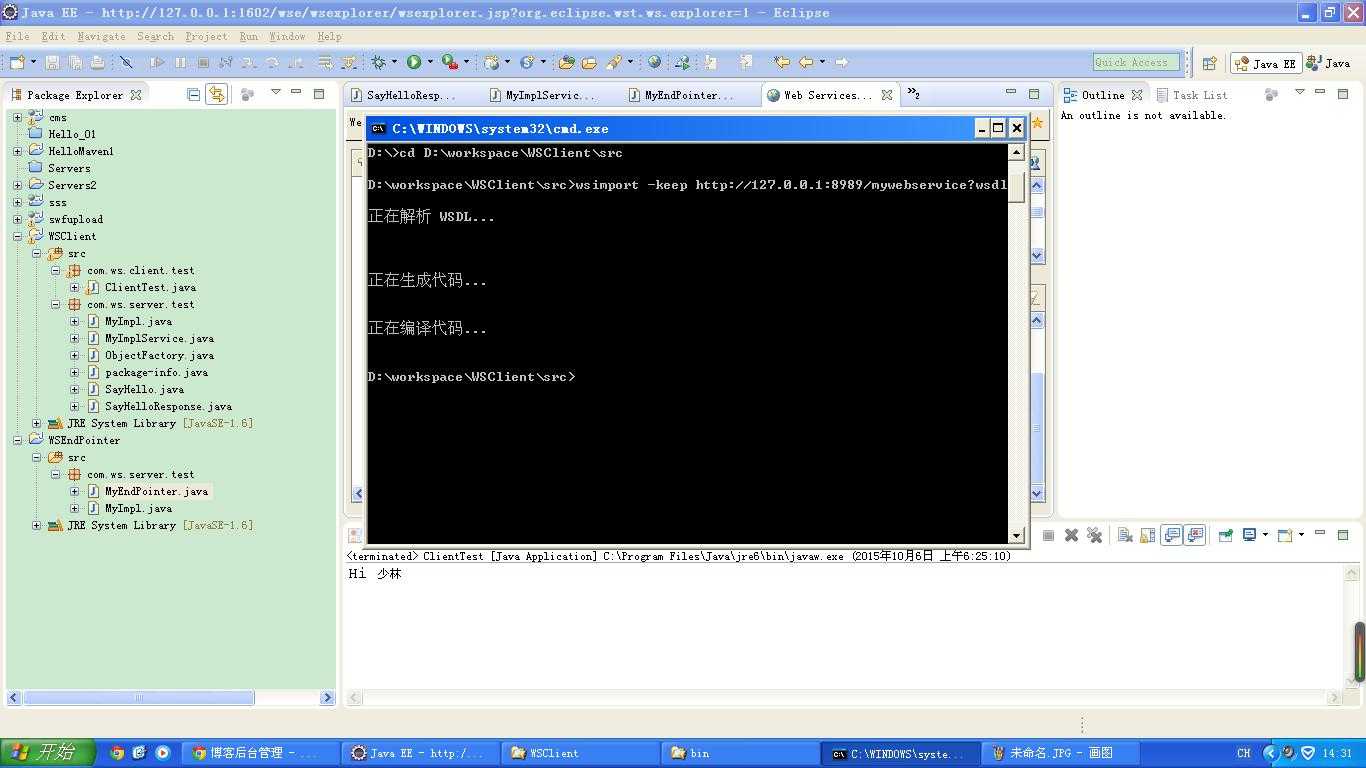Image resolution: width=1366 pixels, height=768 pixels.
Task: Switch to the Task List tab
Action: pyautogui.click(x=1192, y=95)
